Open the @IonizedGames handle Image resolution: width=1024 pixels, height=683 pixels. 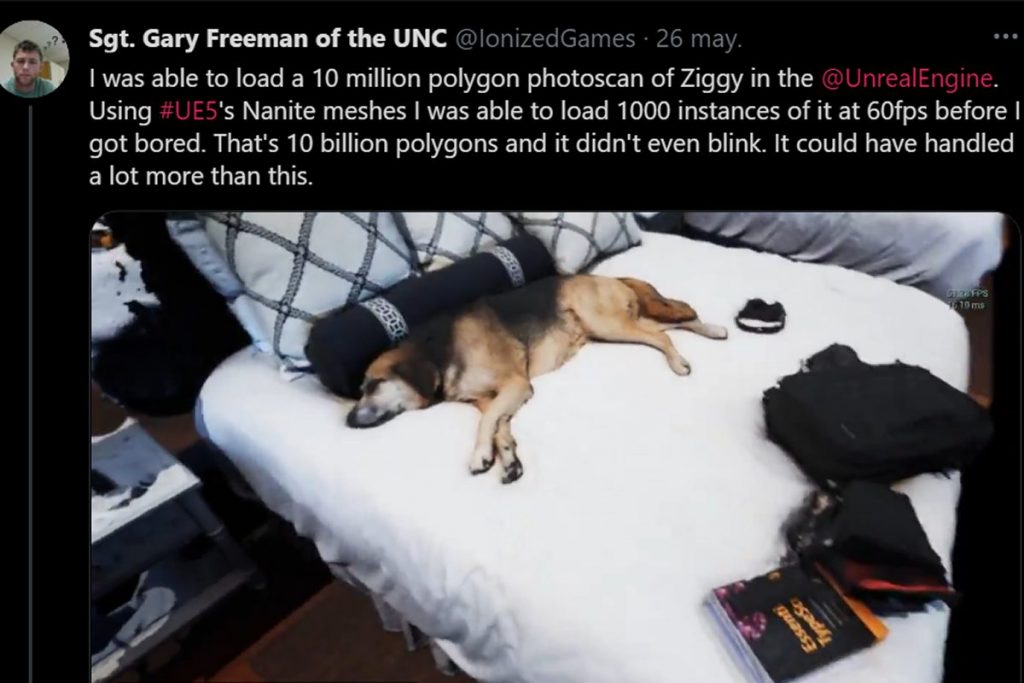[x=544, y=39]
